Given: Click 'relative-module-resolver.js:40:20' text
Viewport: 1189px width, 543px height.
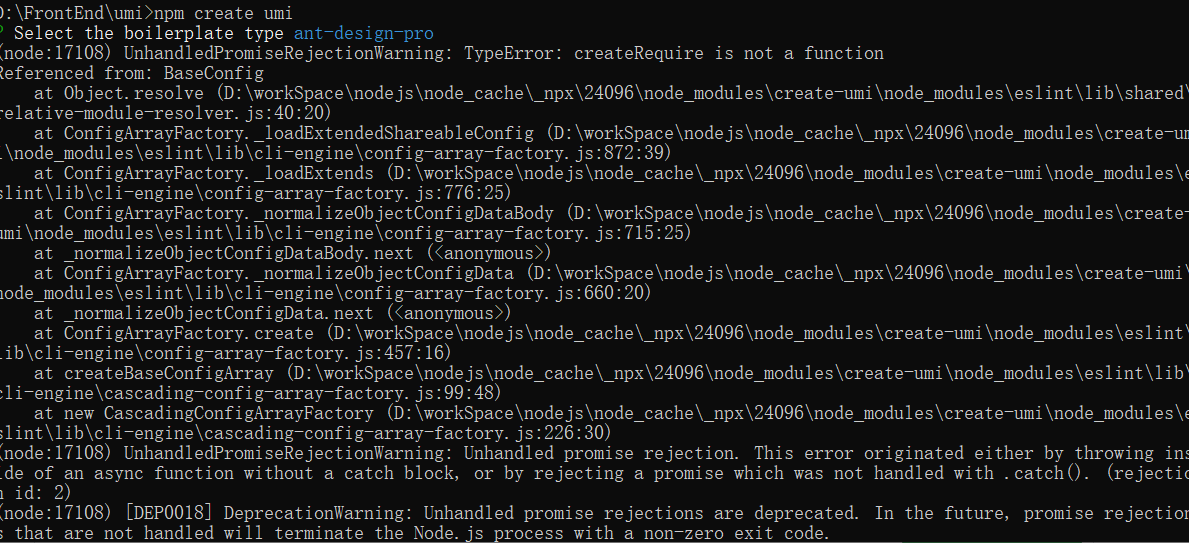Looking at the screenshot, I should click(166, 113).
